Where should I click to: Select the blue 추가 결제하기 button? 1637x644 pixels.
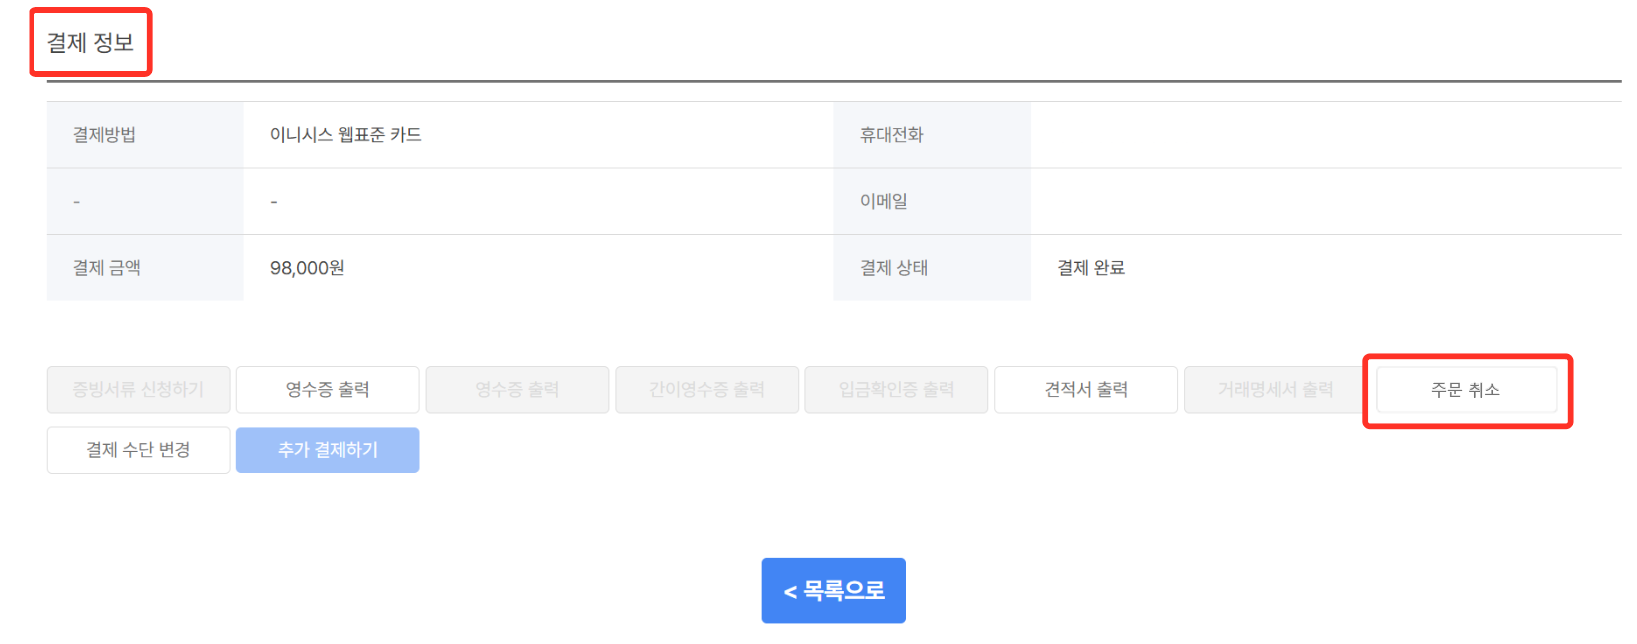[x=328, y=450]
